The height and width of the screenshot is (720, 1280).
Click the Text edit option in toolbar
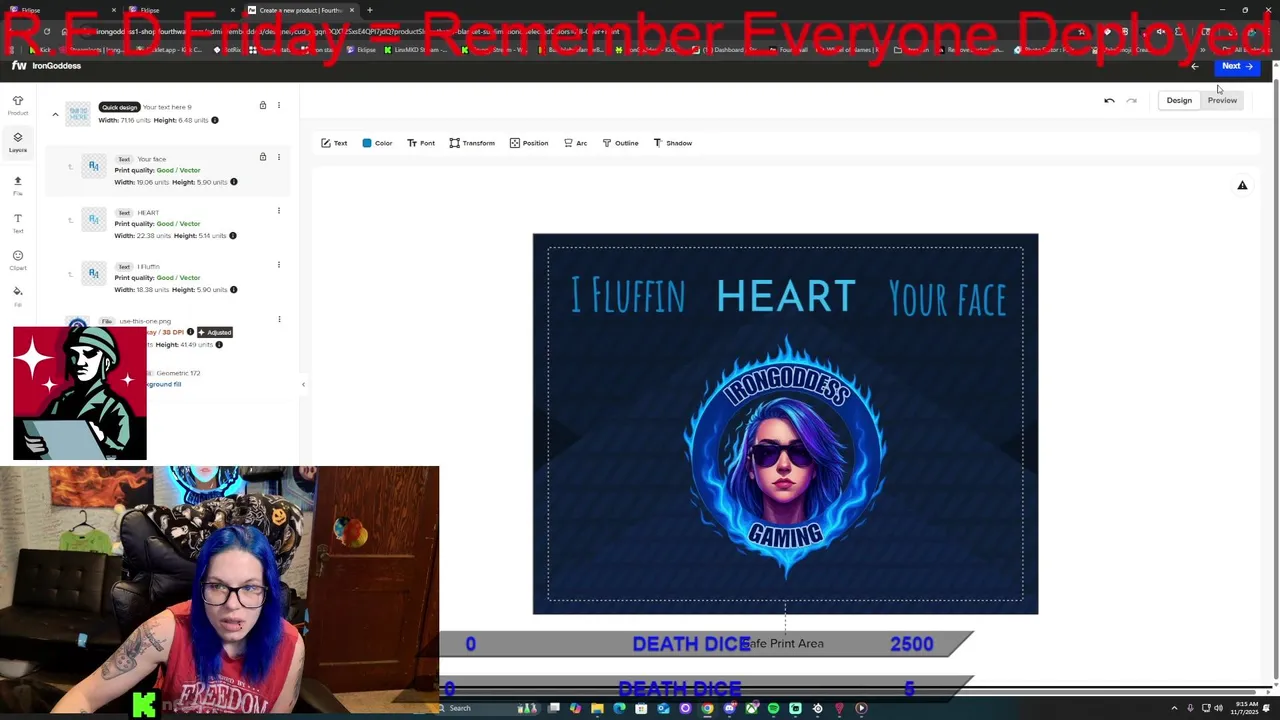tap(334, 143)
